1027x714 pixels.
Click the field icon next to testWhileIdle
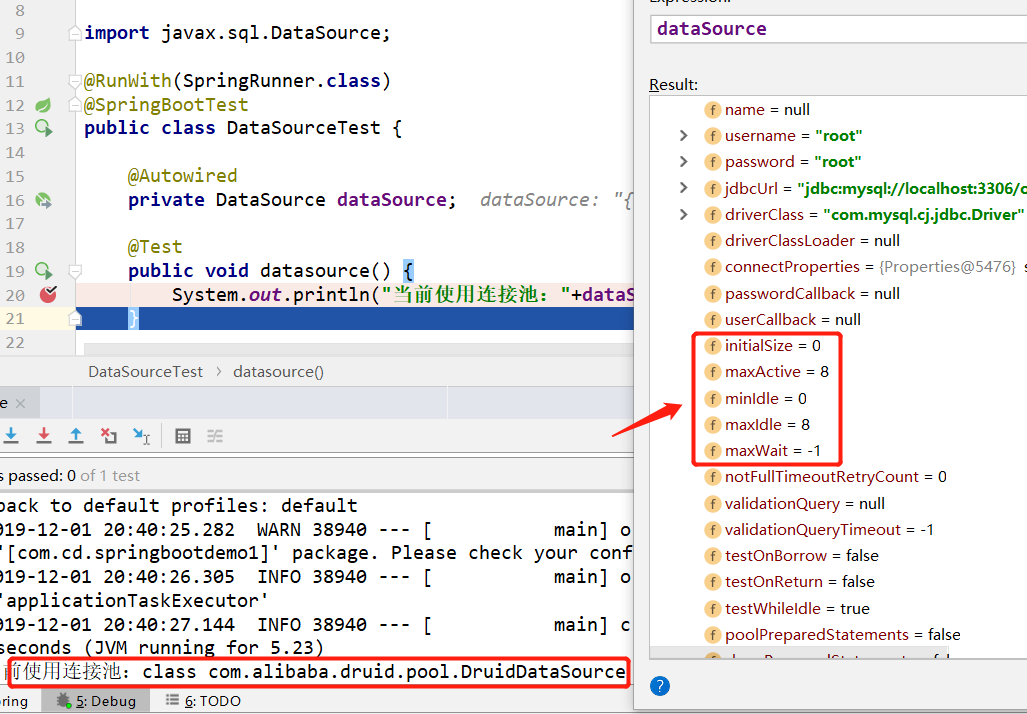pos(713,609)
